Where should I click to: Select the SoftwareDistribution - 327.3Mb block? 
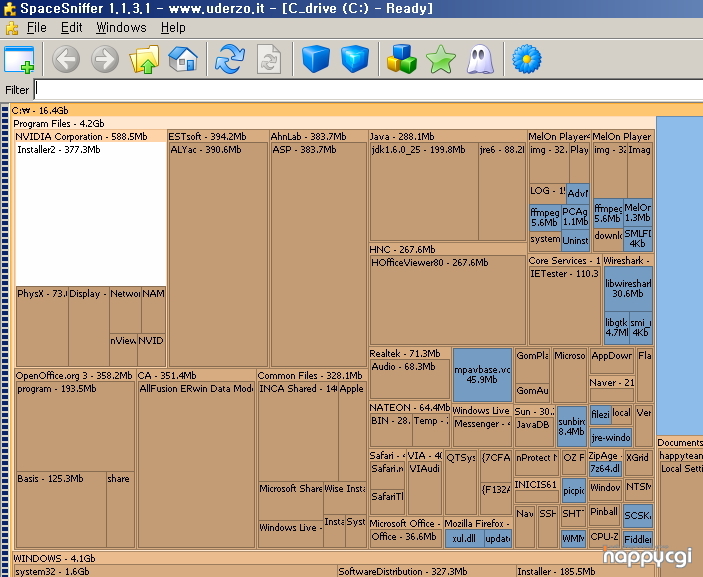point(425,571)
